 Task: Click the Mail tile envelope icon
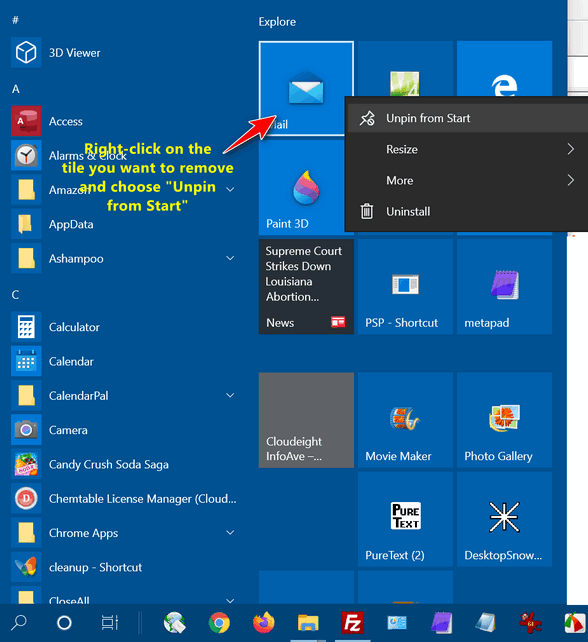click(306, 87)
